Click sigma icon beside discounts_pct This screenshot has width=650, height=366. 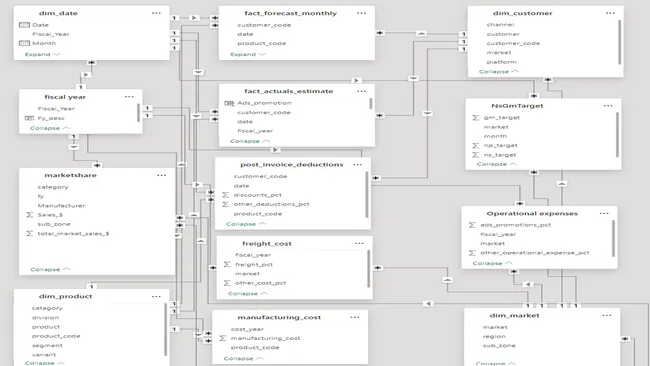pos(226,195)
